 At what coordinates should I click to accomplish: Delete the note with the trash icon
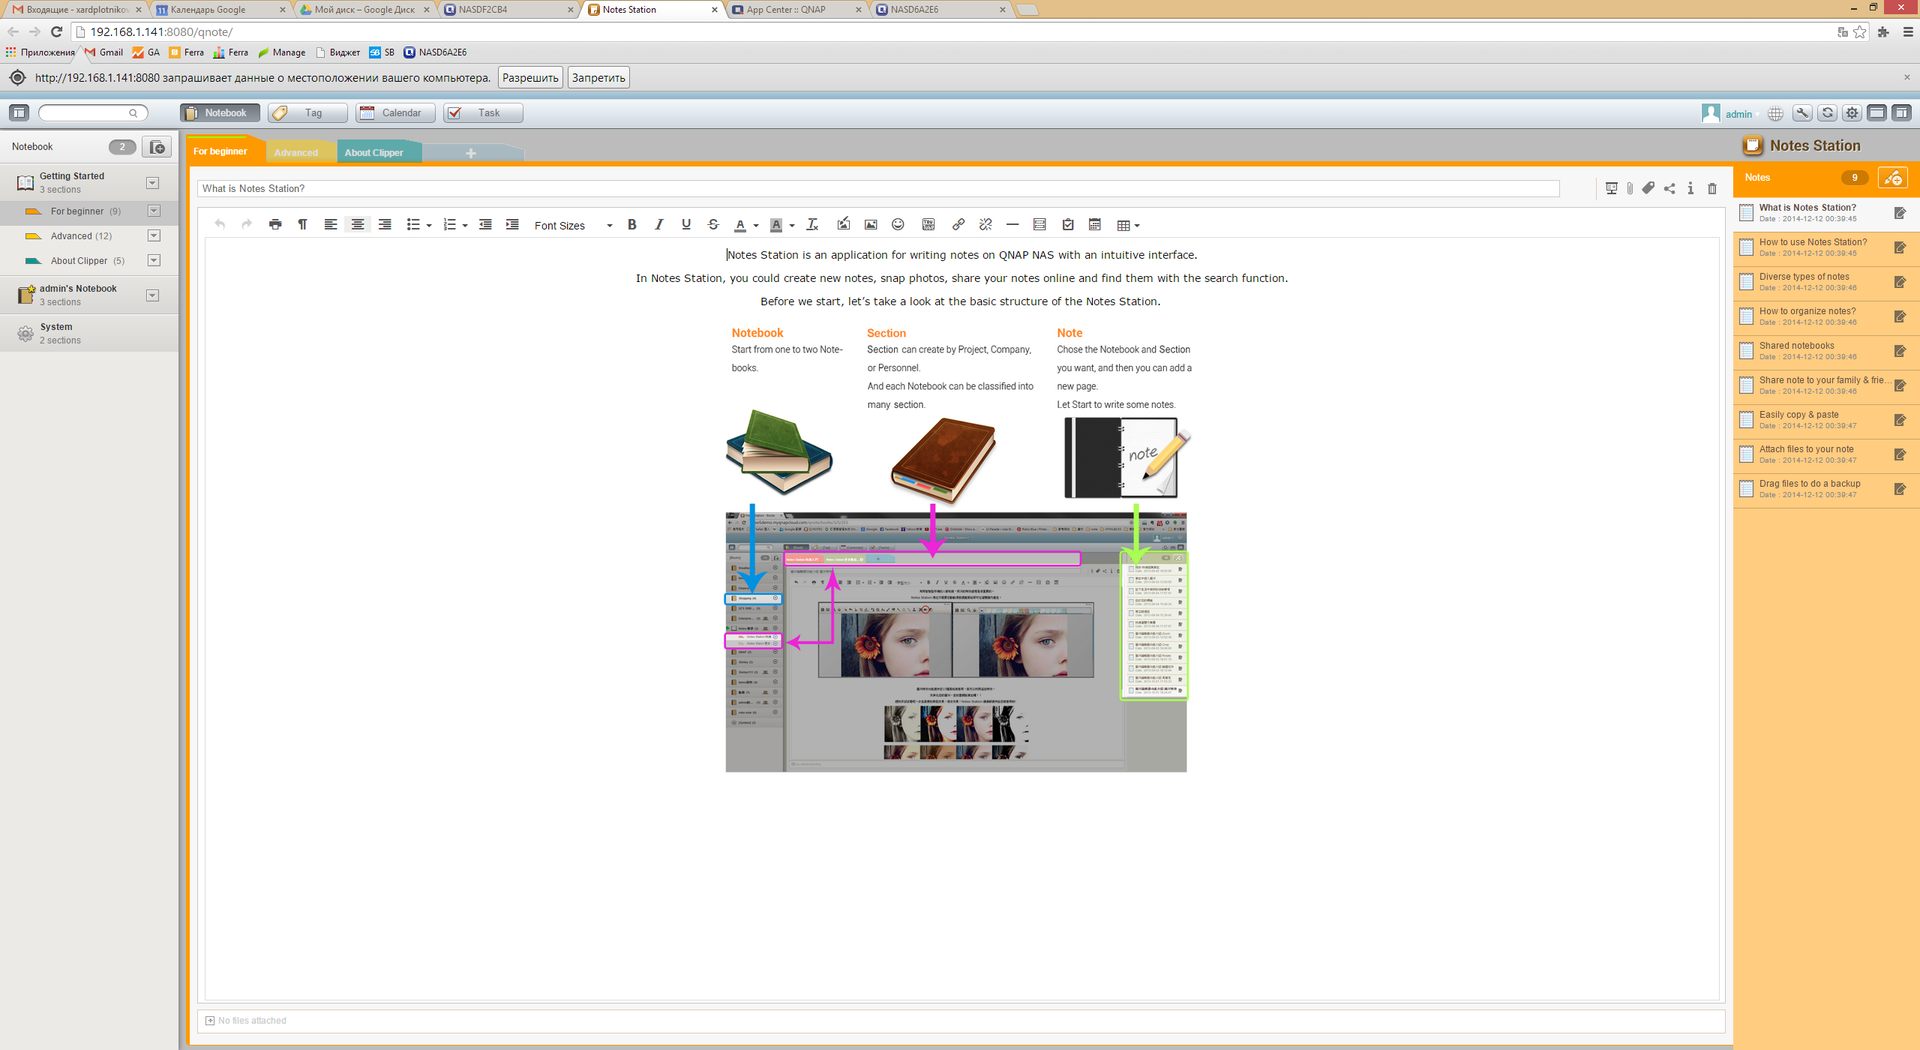(1712, 188)
